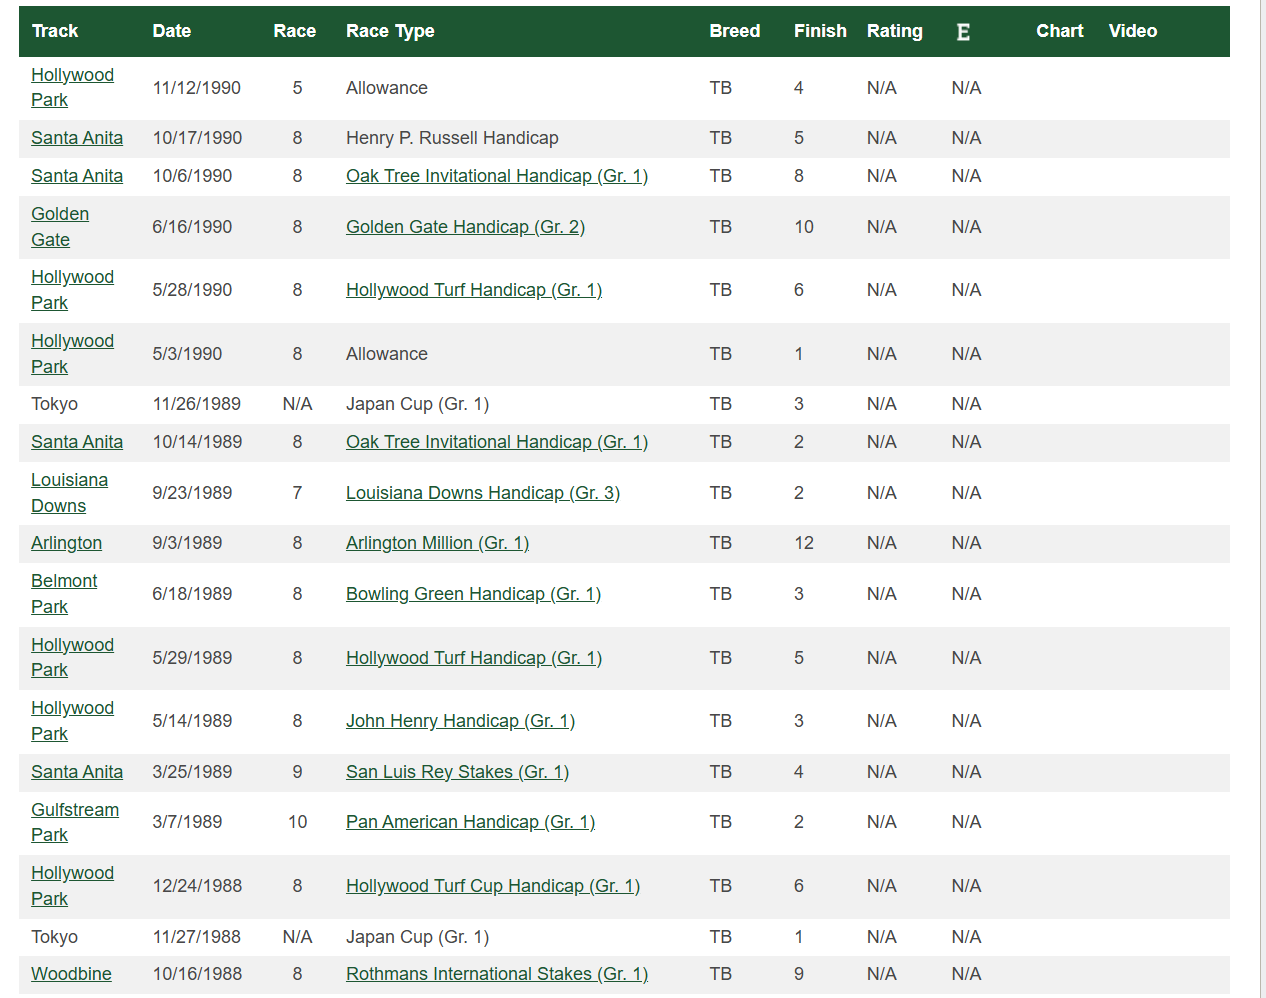This screenshot has height=998, width=1266.
Task: Select Allowance race type dated 5/3/1990
Action: point(386,354)
